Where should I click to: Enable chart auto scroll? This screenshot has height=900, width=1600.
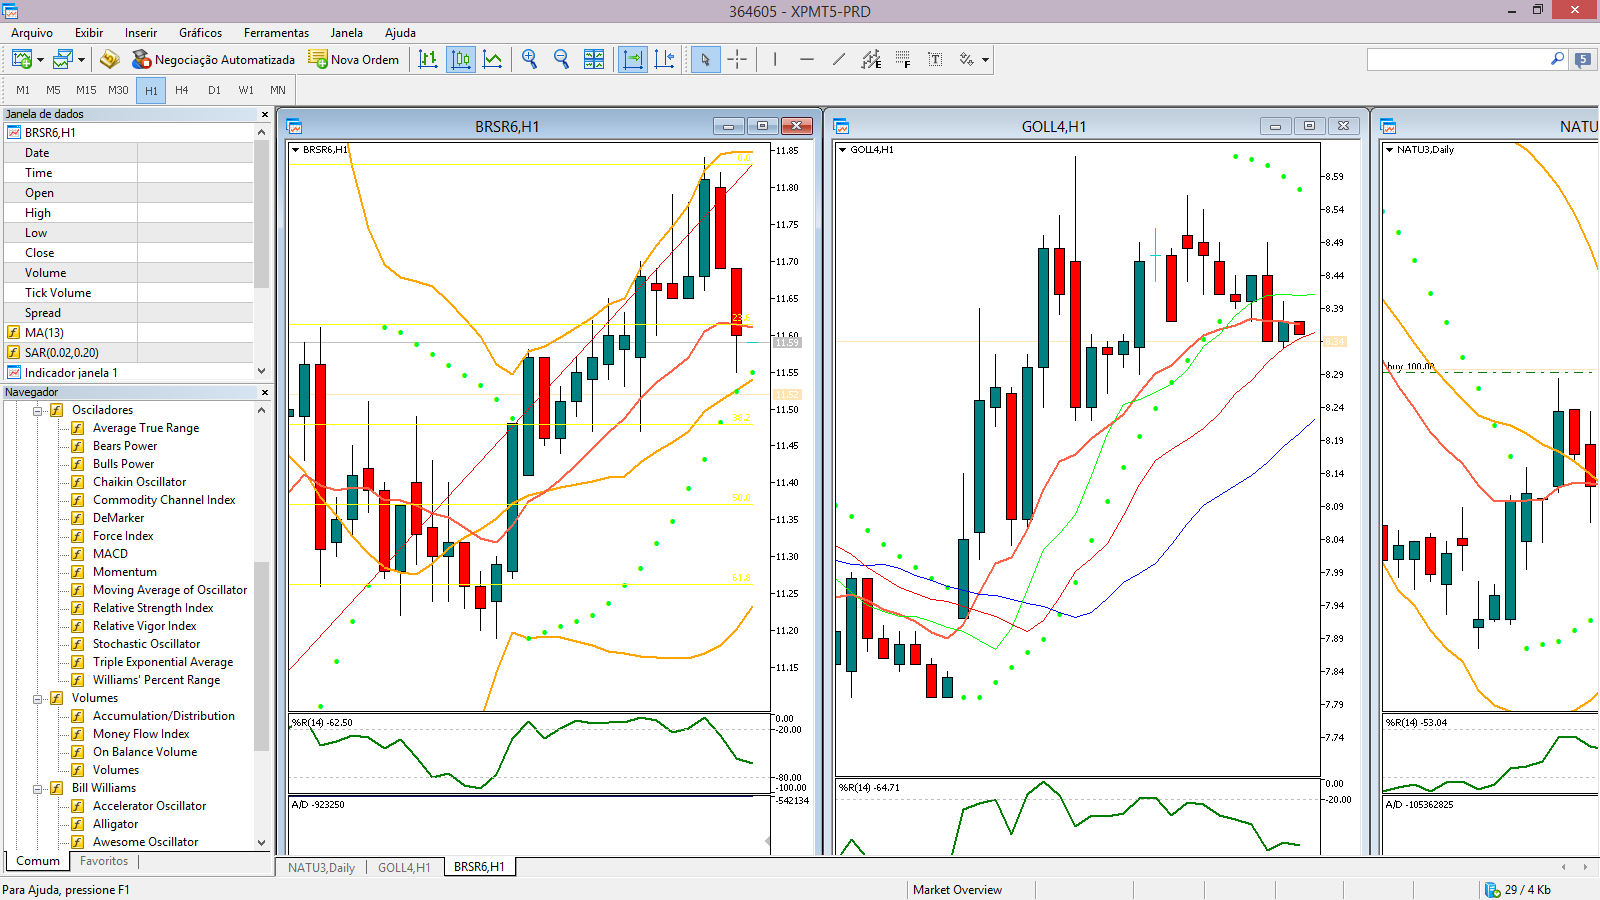(x=632, y=59)
